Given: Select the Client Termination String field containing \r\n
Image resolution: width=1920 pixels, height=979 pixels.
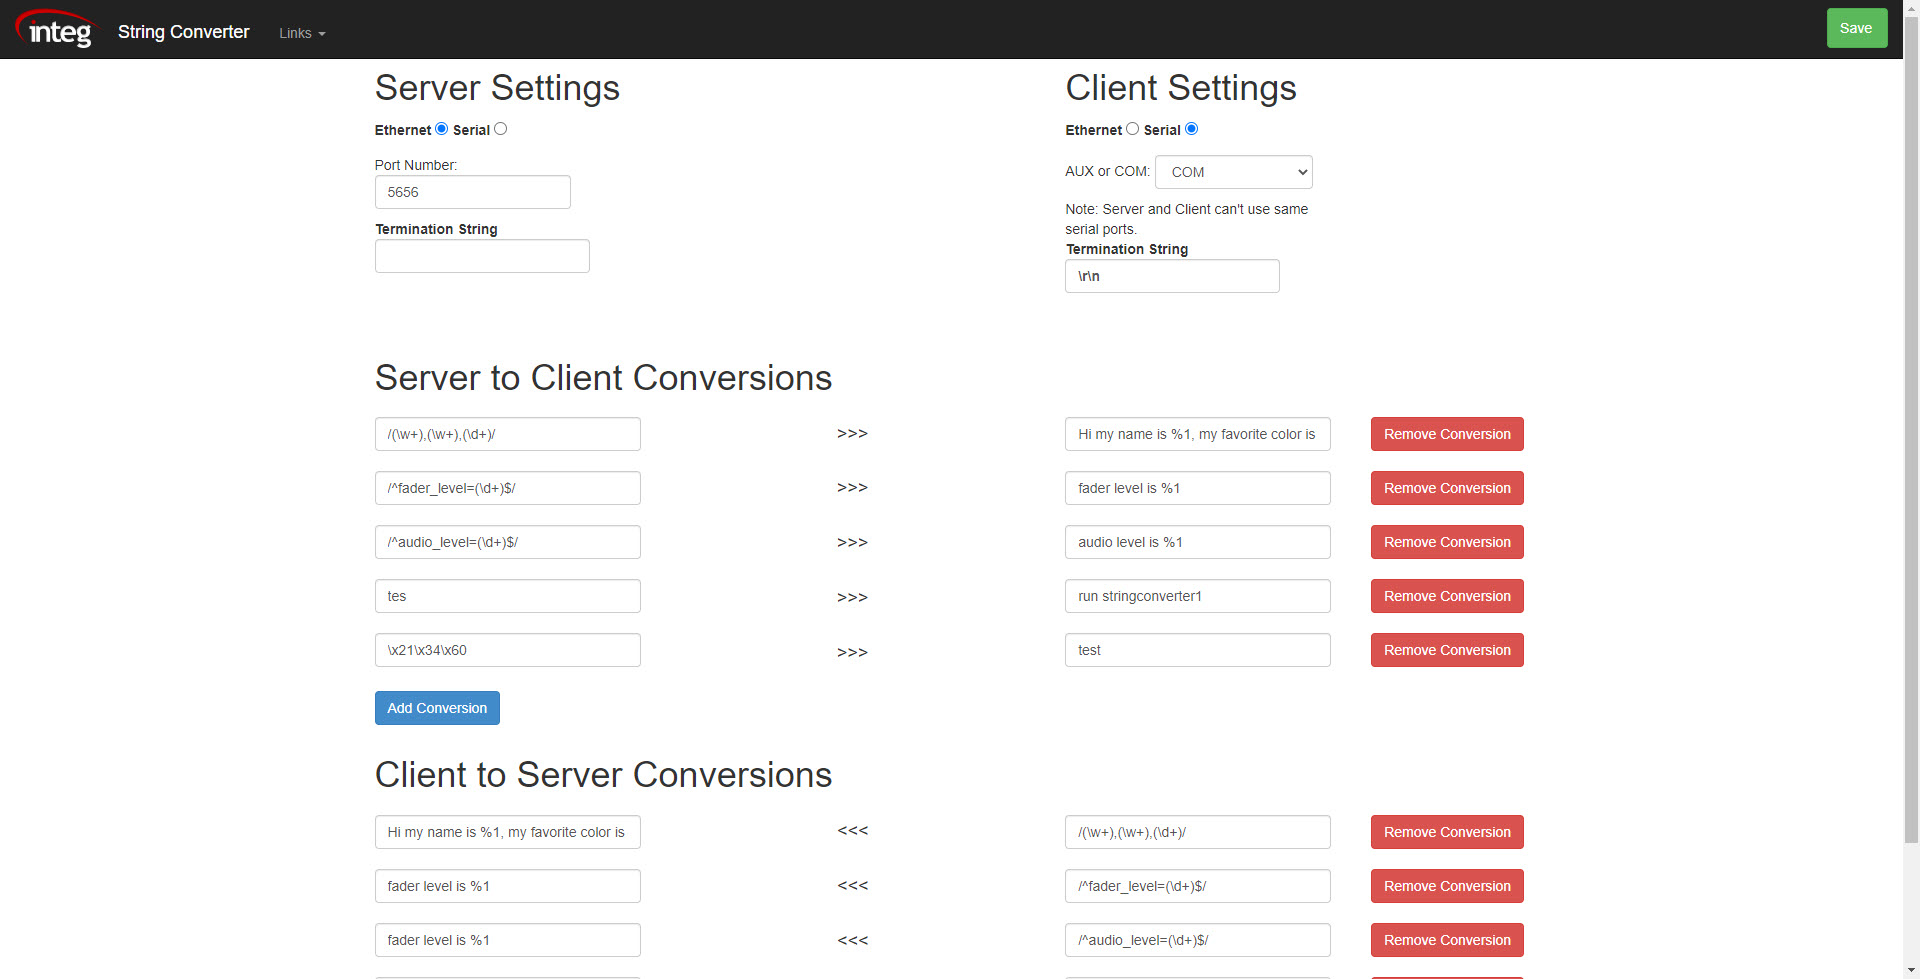Looking at the screenshot, I should pos(1171,276).
